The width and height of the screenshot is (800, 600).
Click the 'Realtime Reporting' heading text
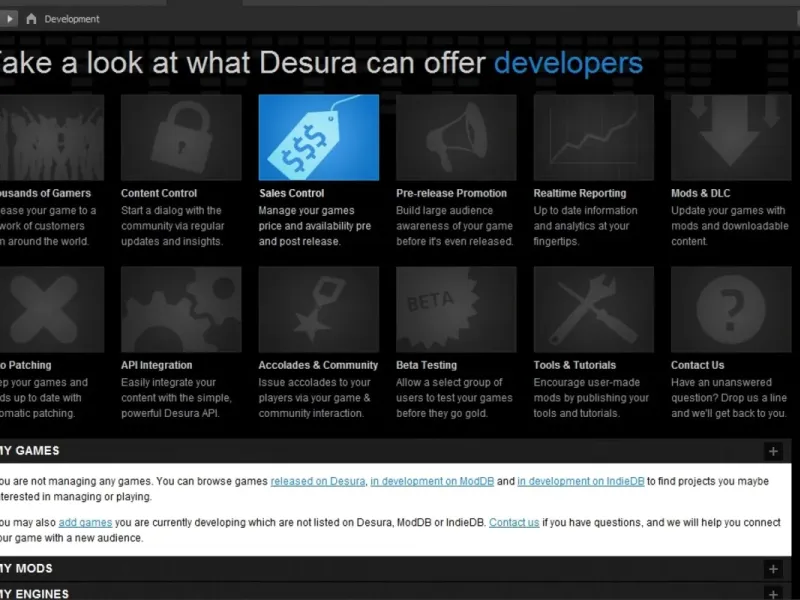click(580, 193)
